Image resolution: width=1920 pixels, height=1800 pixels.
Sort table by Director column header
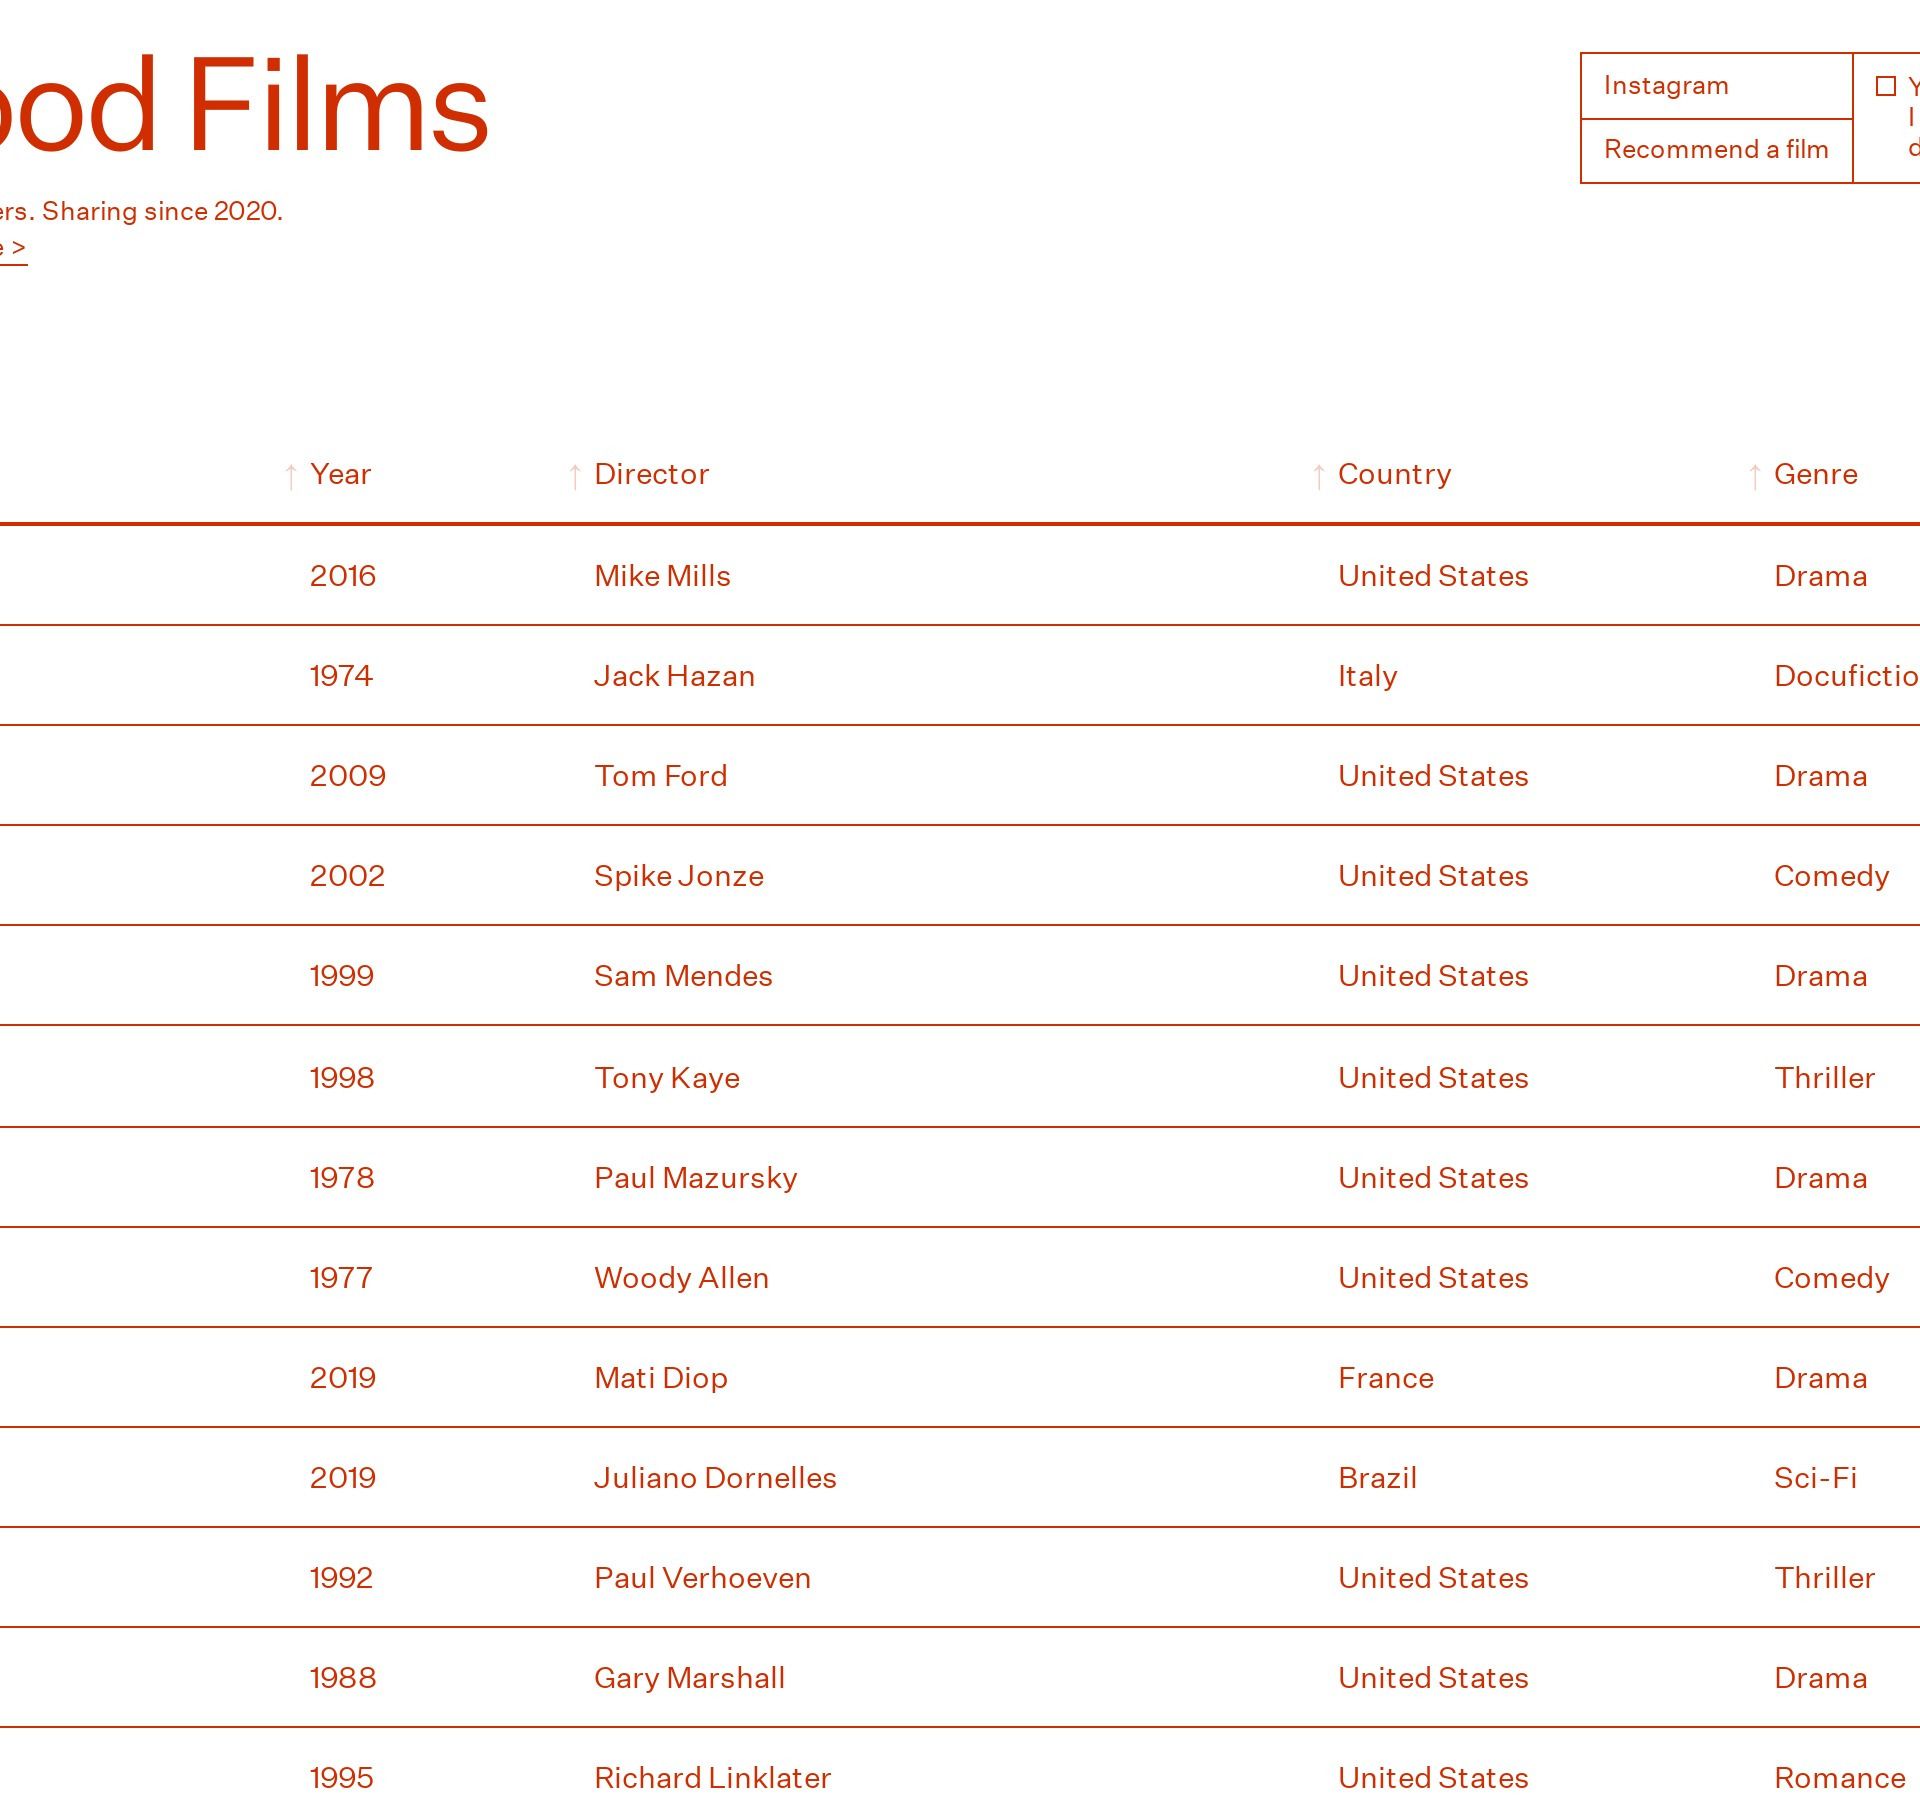(x=651, y=474)
